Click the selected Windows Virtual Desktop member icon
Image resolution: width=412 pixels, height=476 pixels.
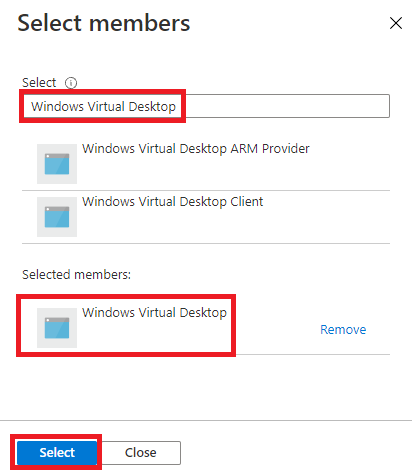tap(57, 328)
